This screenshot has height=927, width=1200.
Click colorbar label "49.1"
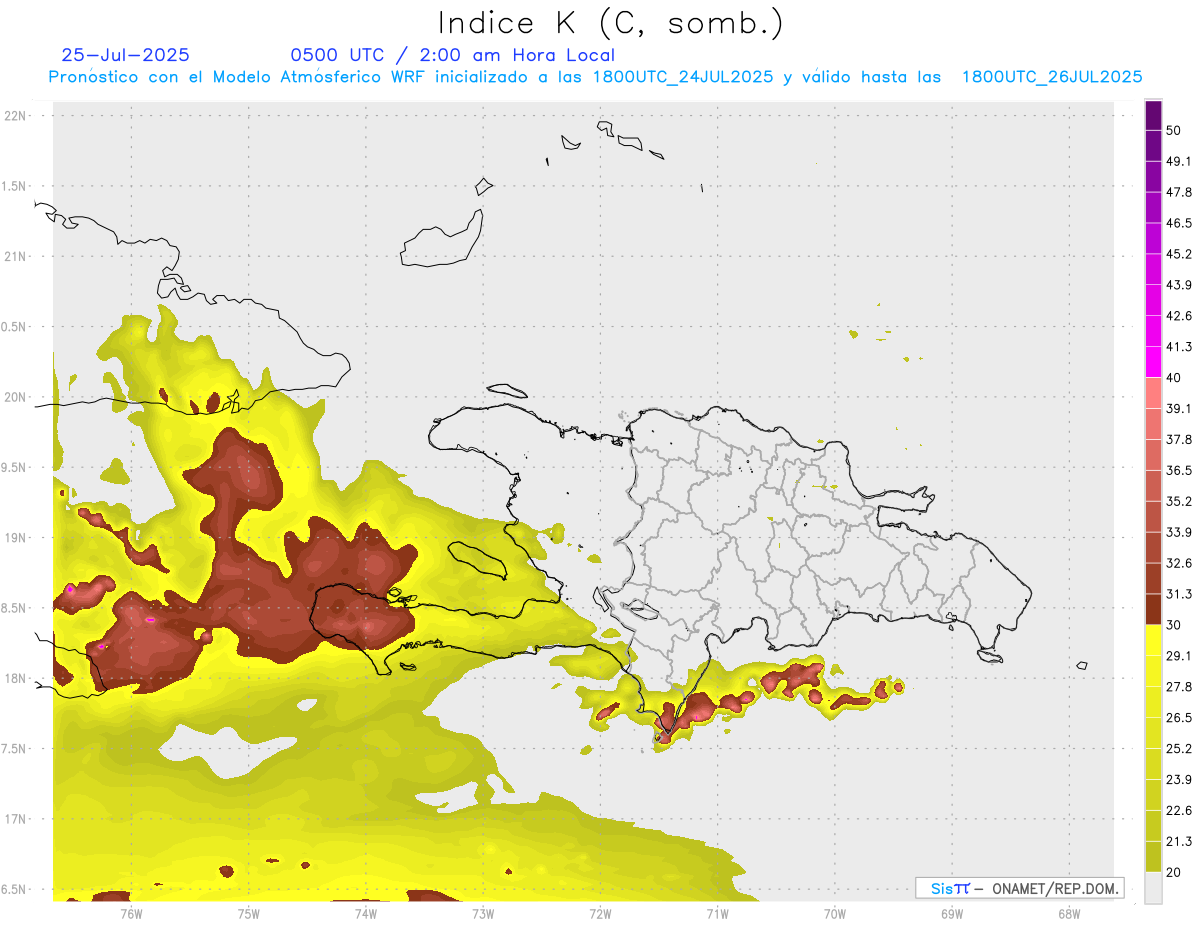[x=1179, y=162]
